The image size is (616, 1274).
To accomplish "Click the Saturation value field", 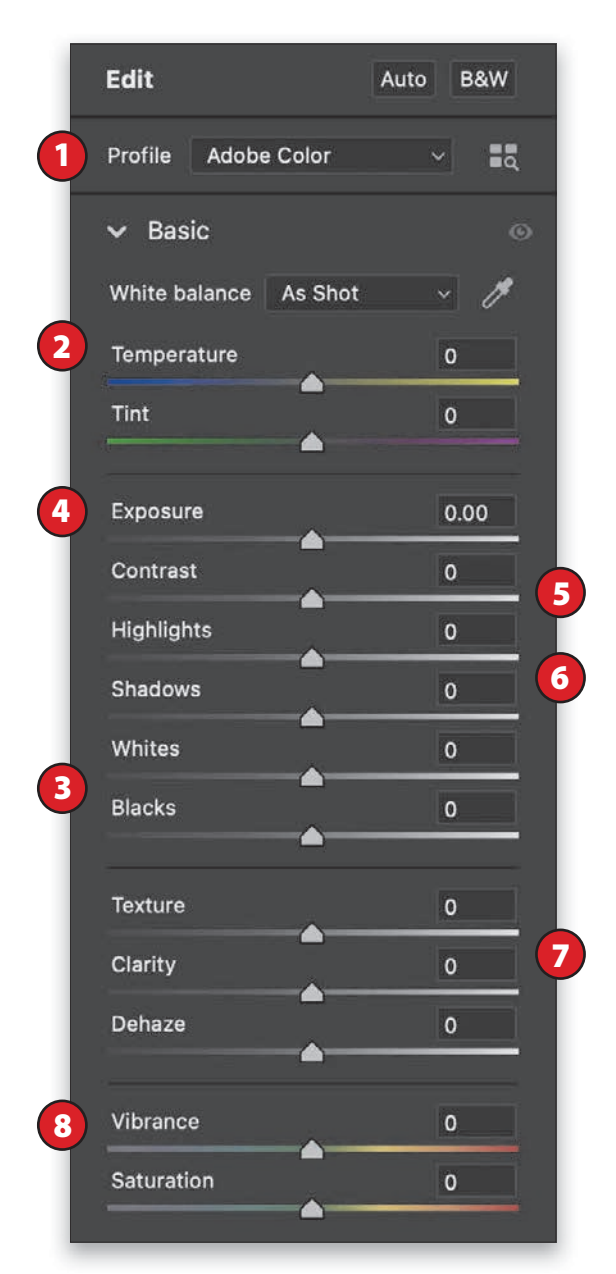I will pyautogui.click(x=477, y=1182).
